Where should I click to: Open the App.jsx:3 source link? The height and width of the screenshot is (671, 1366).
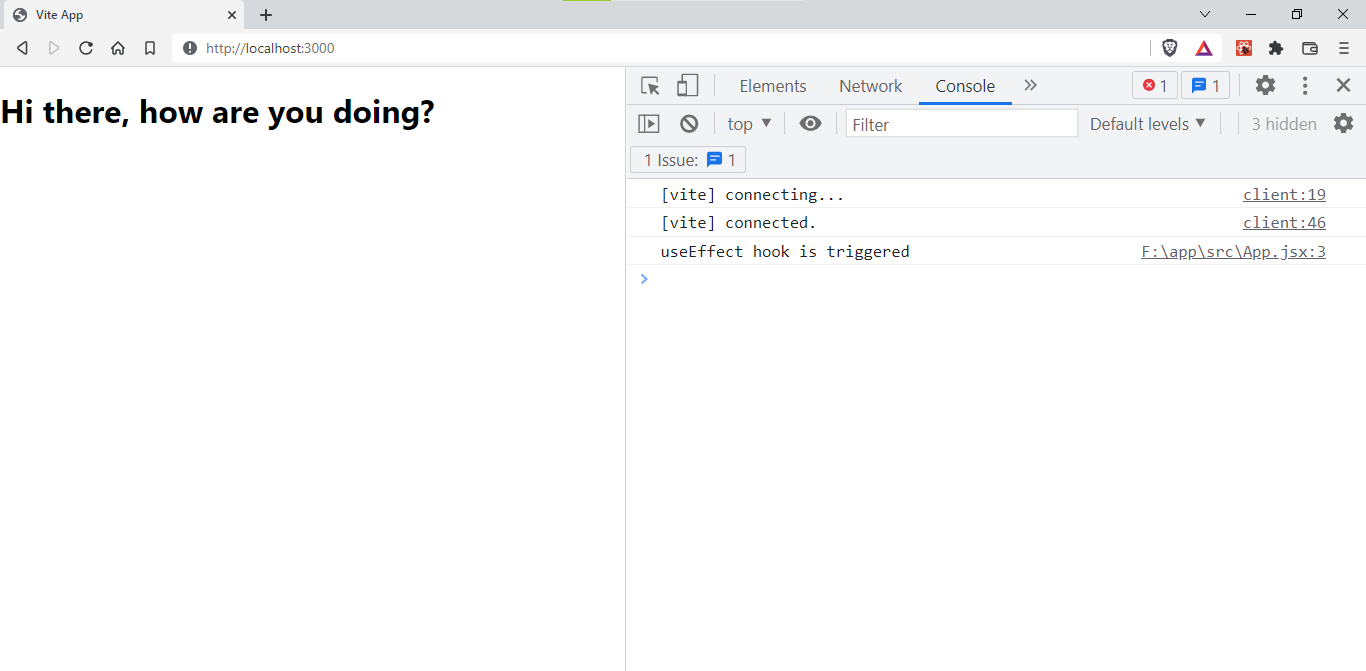1233,252
